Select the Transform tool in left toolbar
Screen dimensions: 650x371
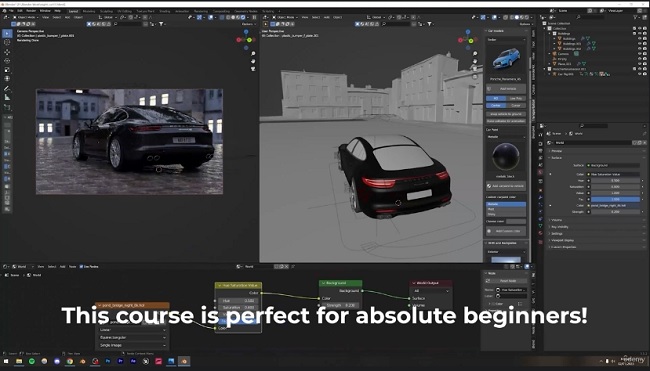pyautogui.click(x=7, y=78)
